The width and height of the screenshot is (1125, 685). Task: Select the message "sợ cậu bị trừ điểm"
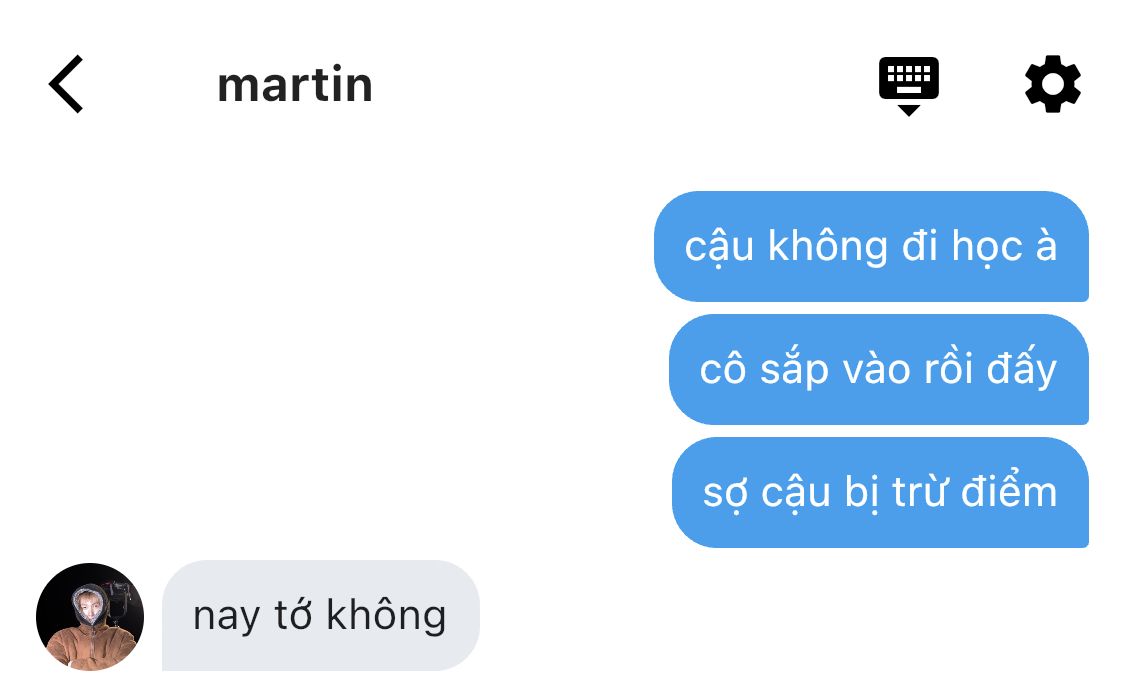[x=880, y=492]
